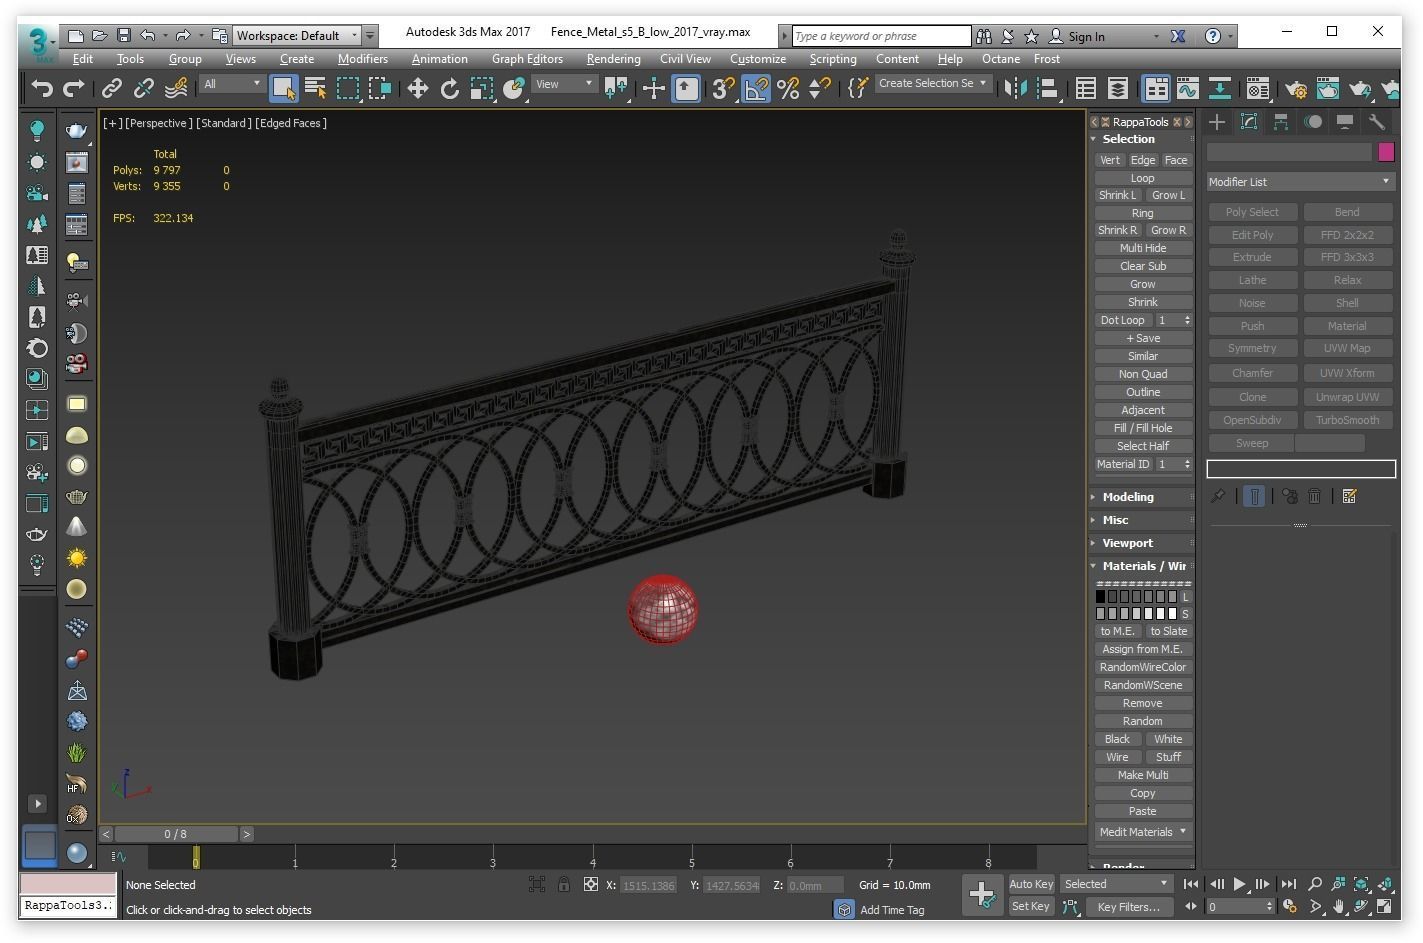
Task: Toggle Window/Crossing selection mode
Action: [x=380, y=88]
